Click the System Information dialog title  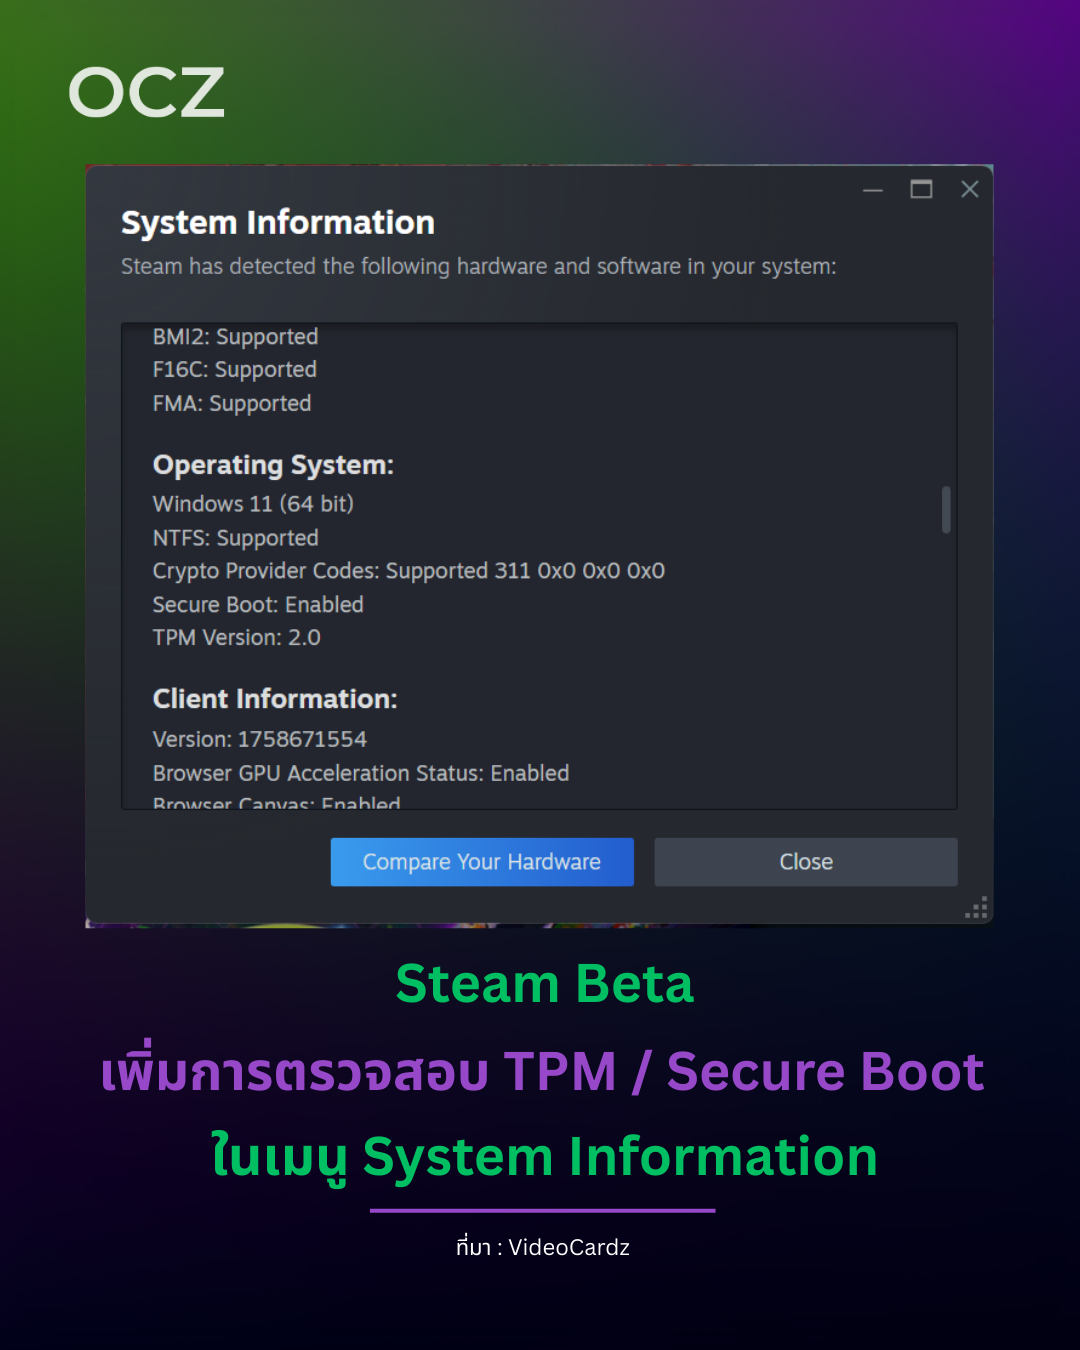(x=278, y=223)
